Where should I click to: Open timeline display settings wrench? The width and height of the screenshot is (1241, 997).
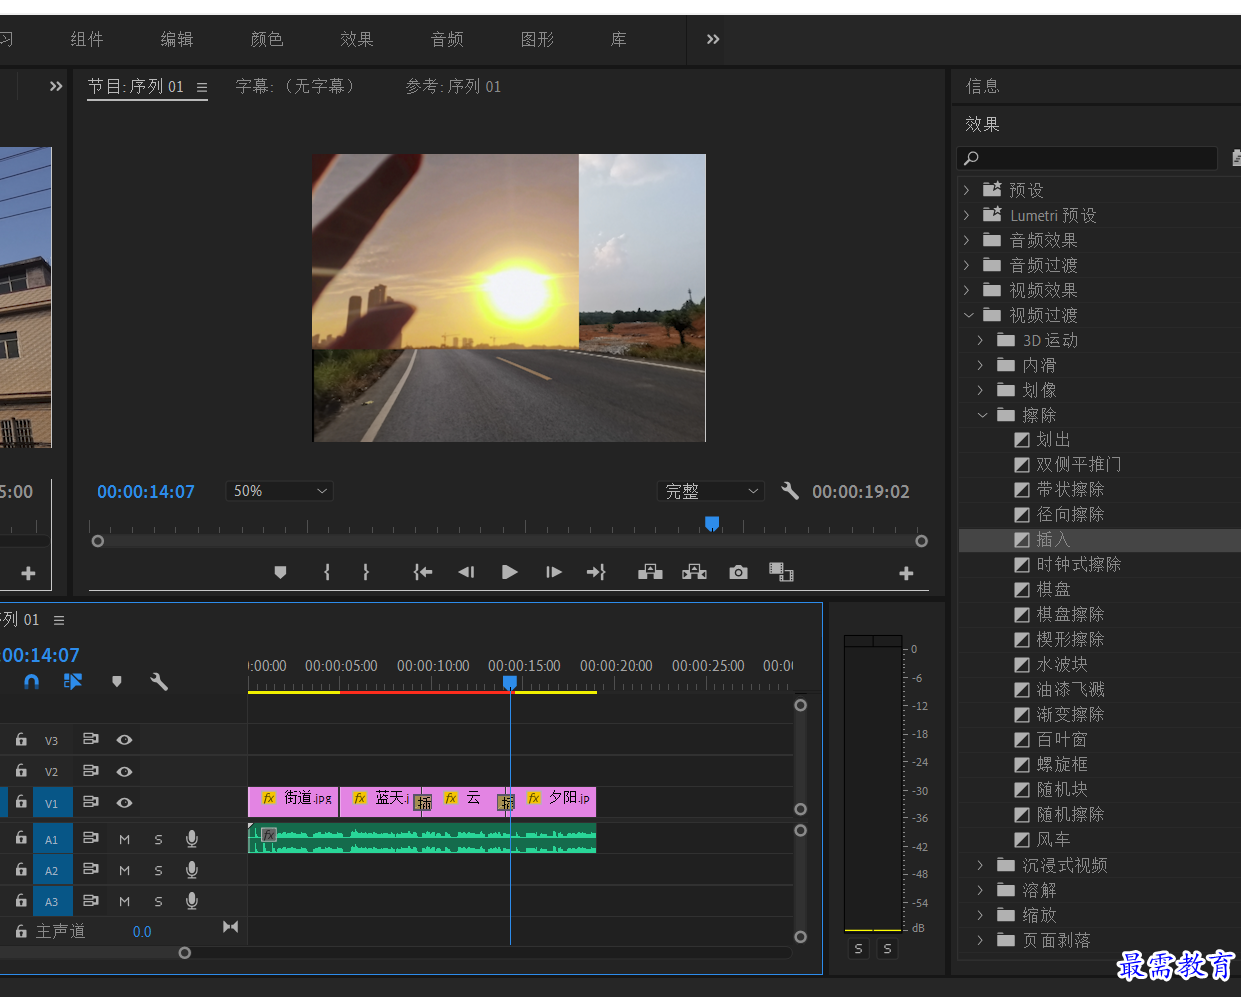(x=159, y=681)
